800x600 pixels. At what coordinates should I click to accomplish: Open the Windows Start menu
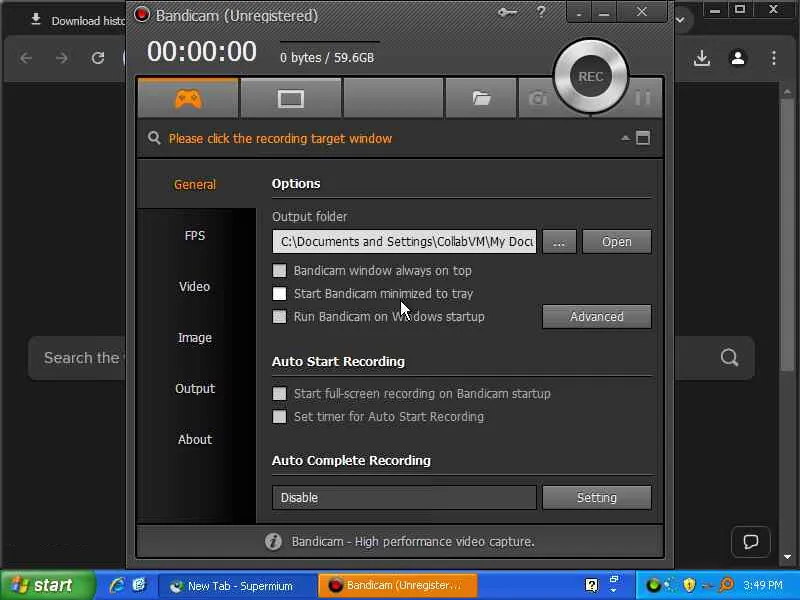coord(47,585)
